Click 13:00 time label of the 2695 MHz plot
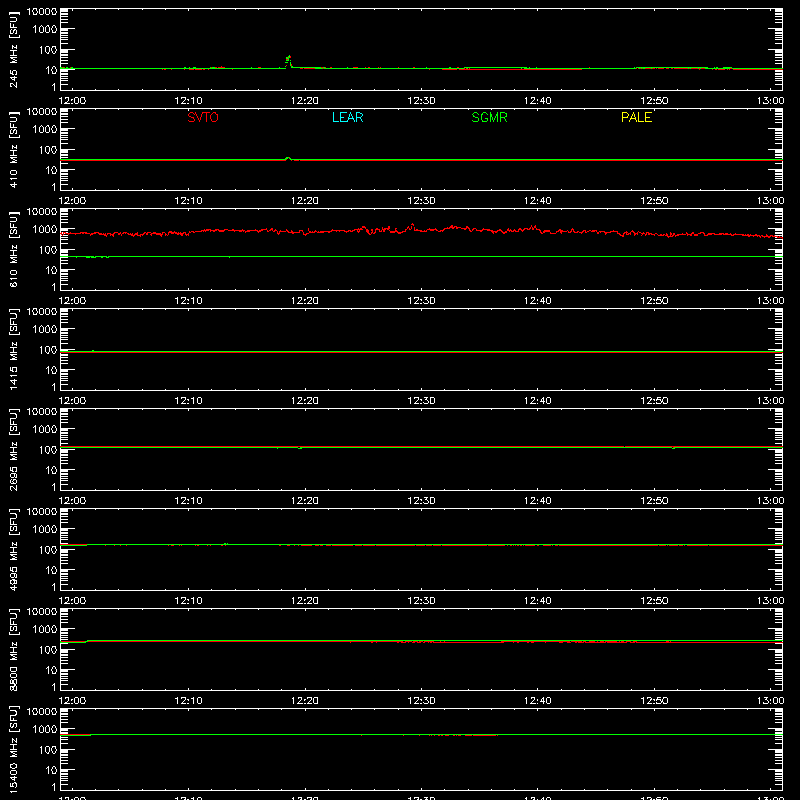Image resolution: width=800 pixels, height=800 pixels. (x=770, y=501)
